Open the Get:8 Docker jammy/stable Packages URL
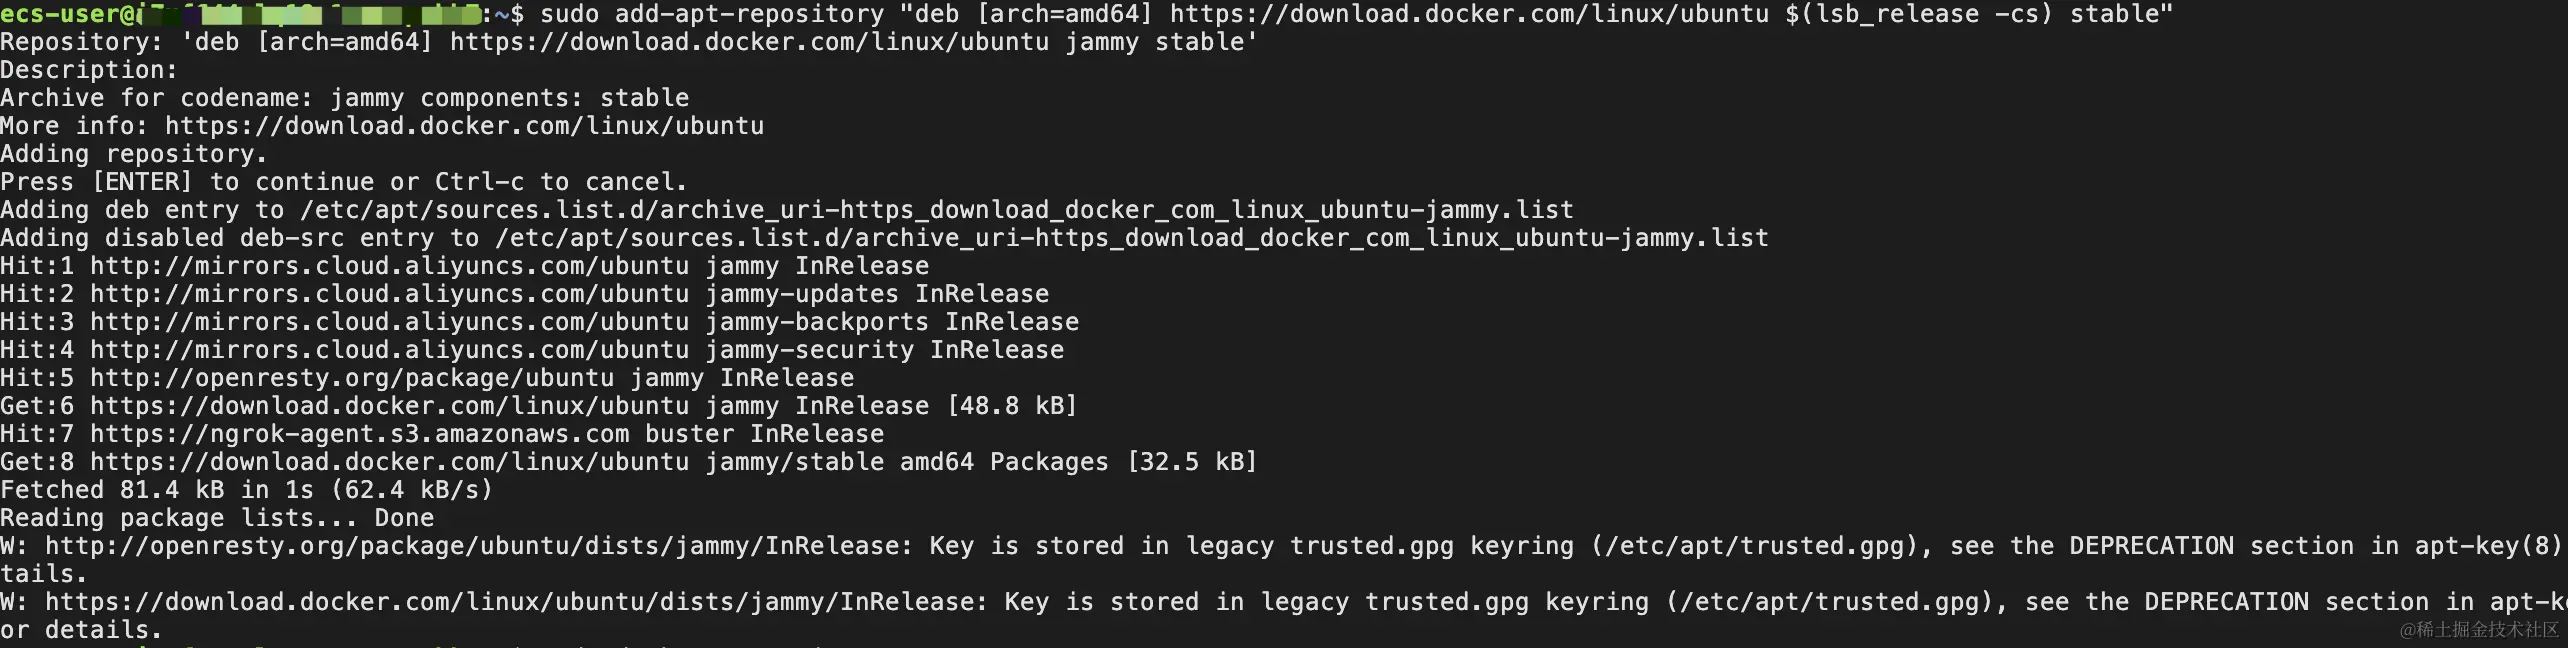Image resolution: width=2568 pixels, height=648 pixels. click(389, 462)
